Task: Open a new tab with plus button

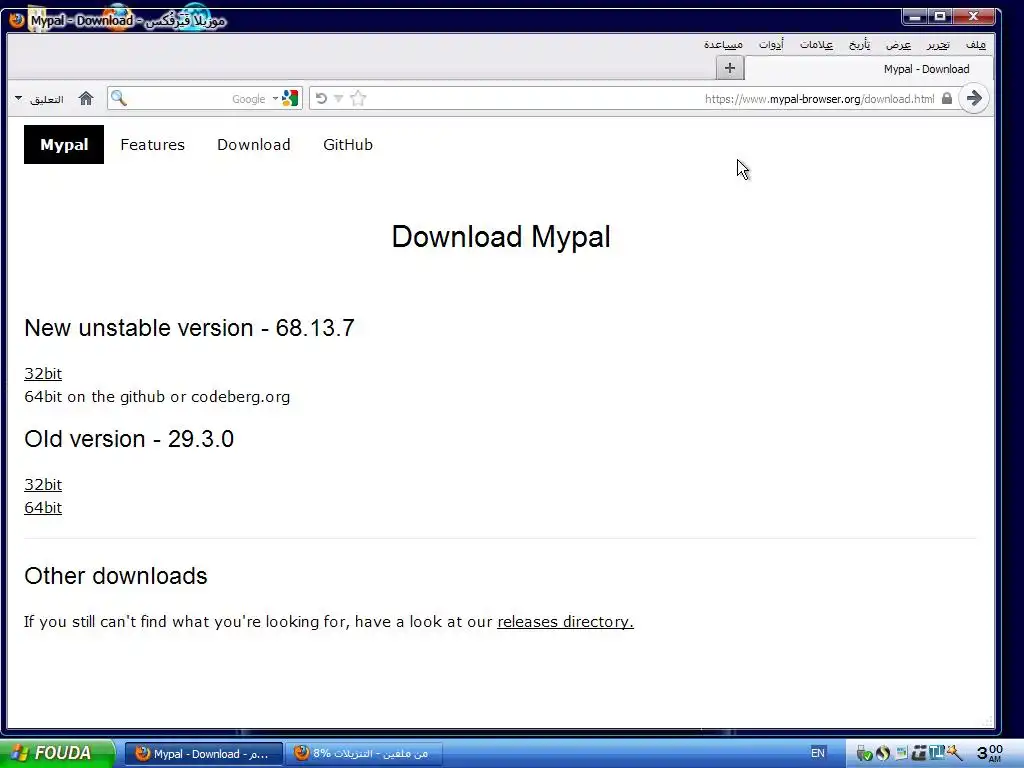Action: click(x=729, y=68)
